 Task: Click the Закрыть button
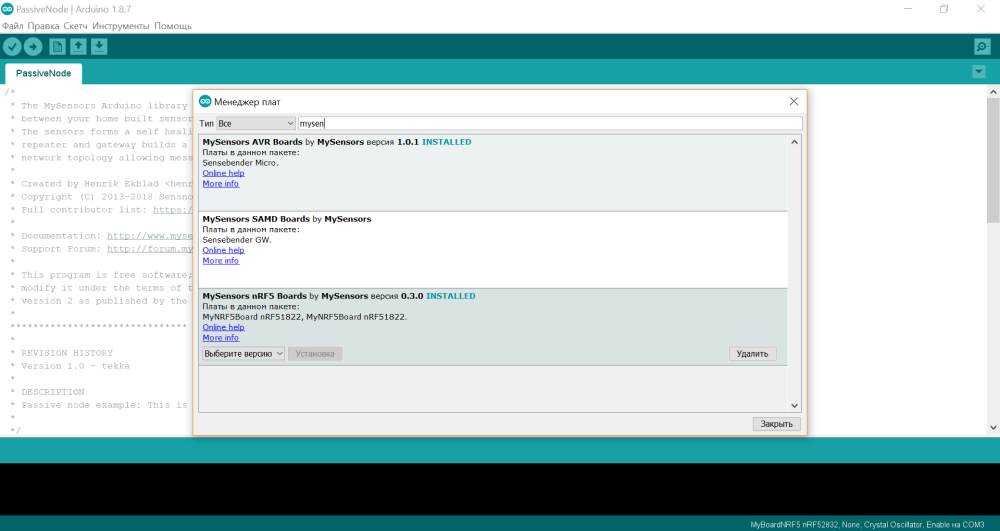coord(776,424)
